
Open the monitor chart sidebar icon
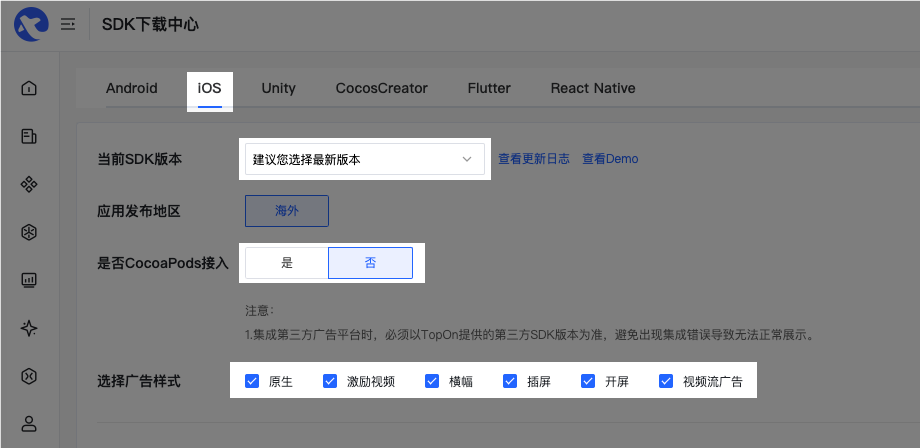click(x=29, y=280)
